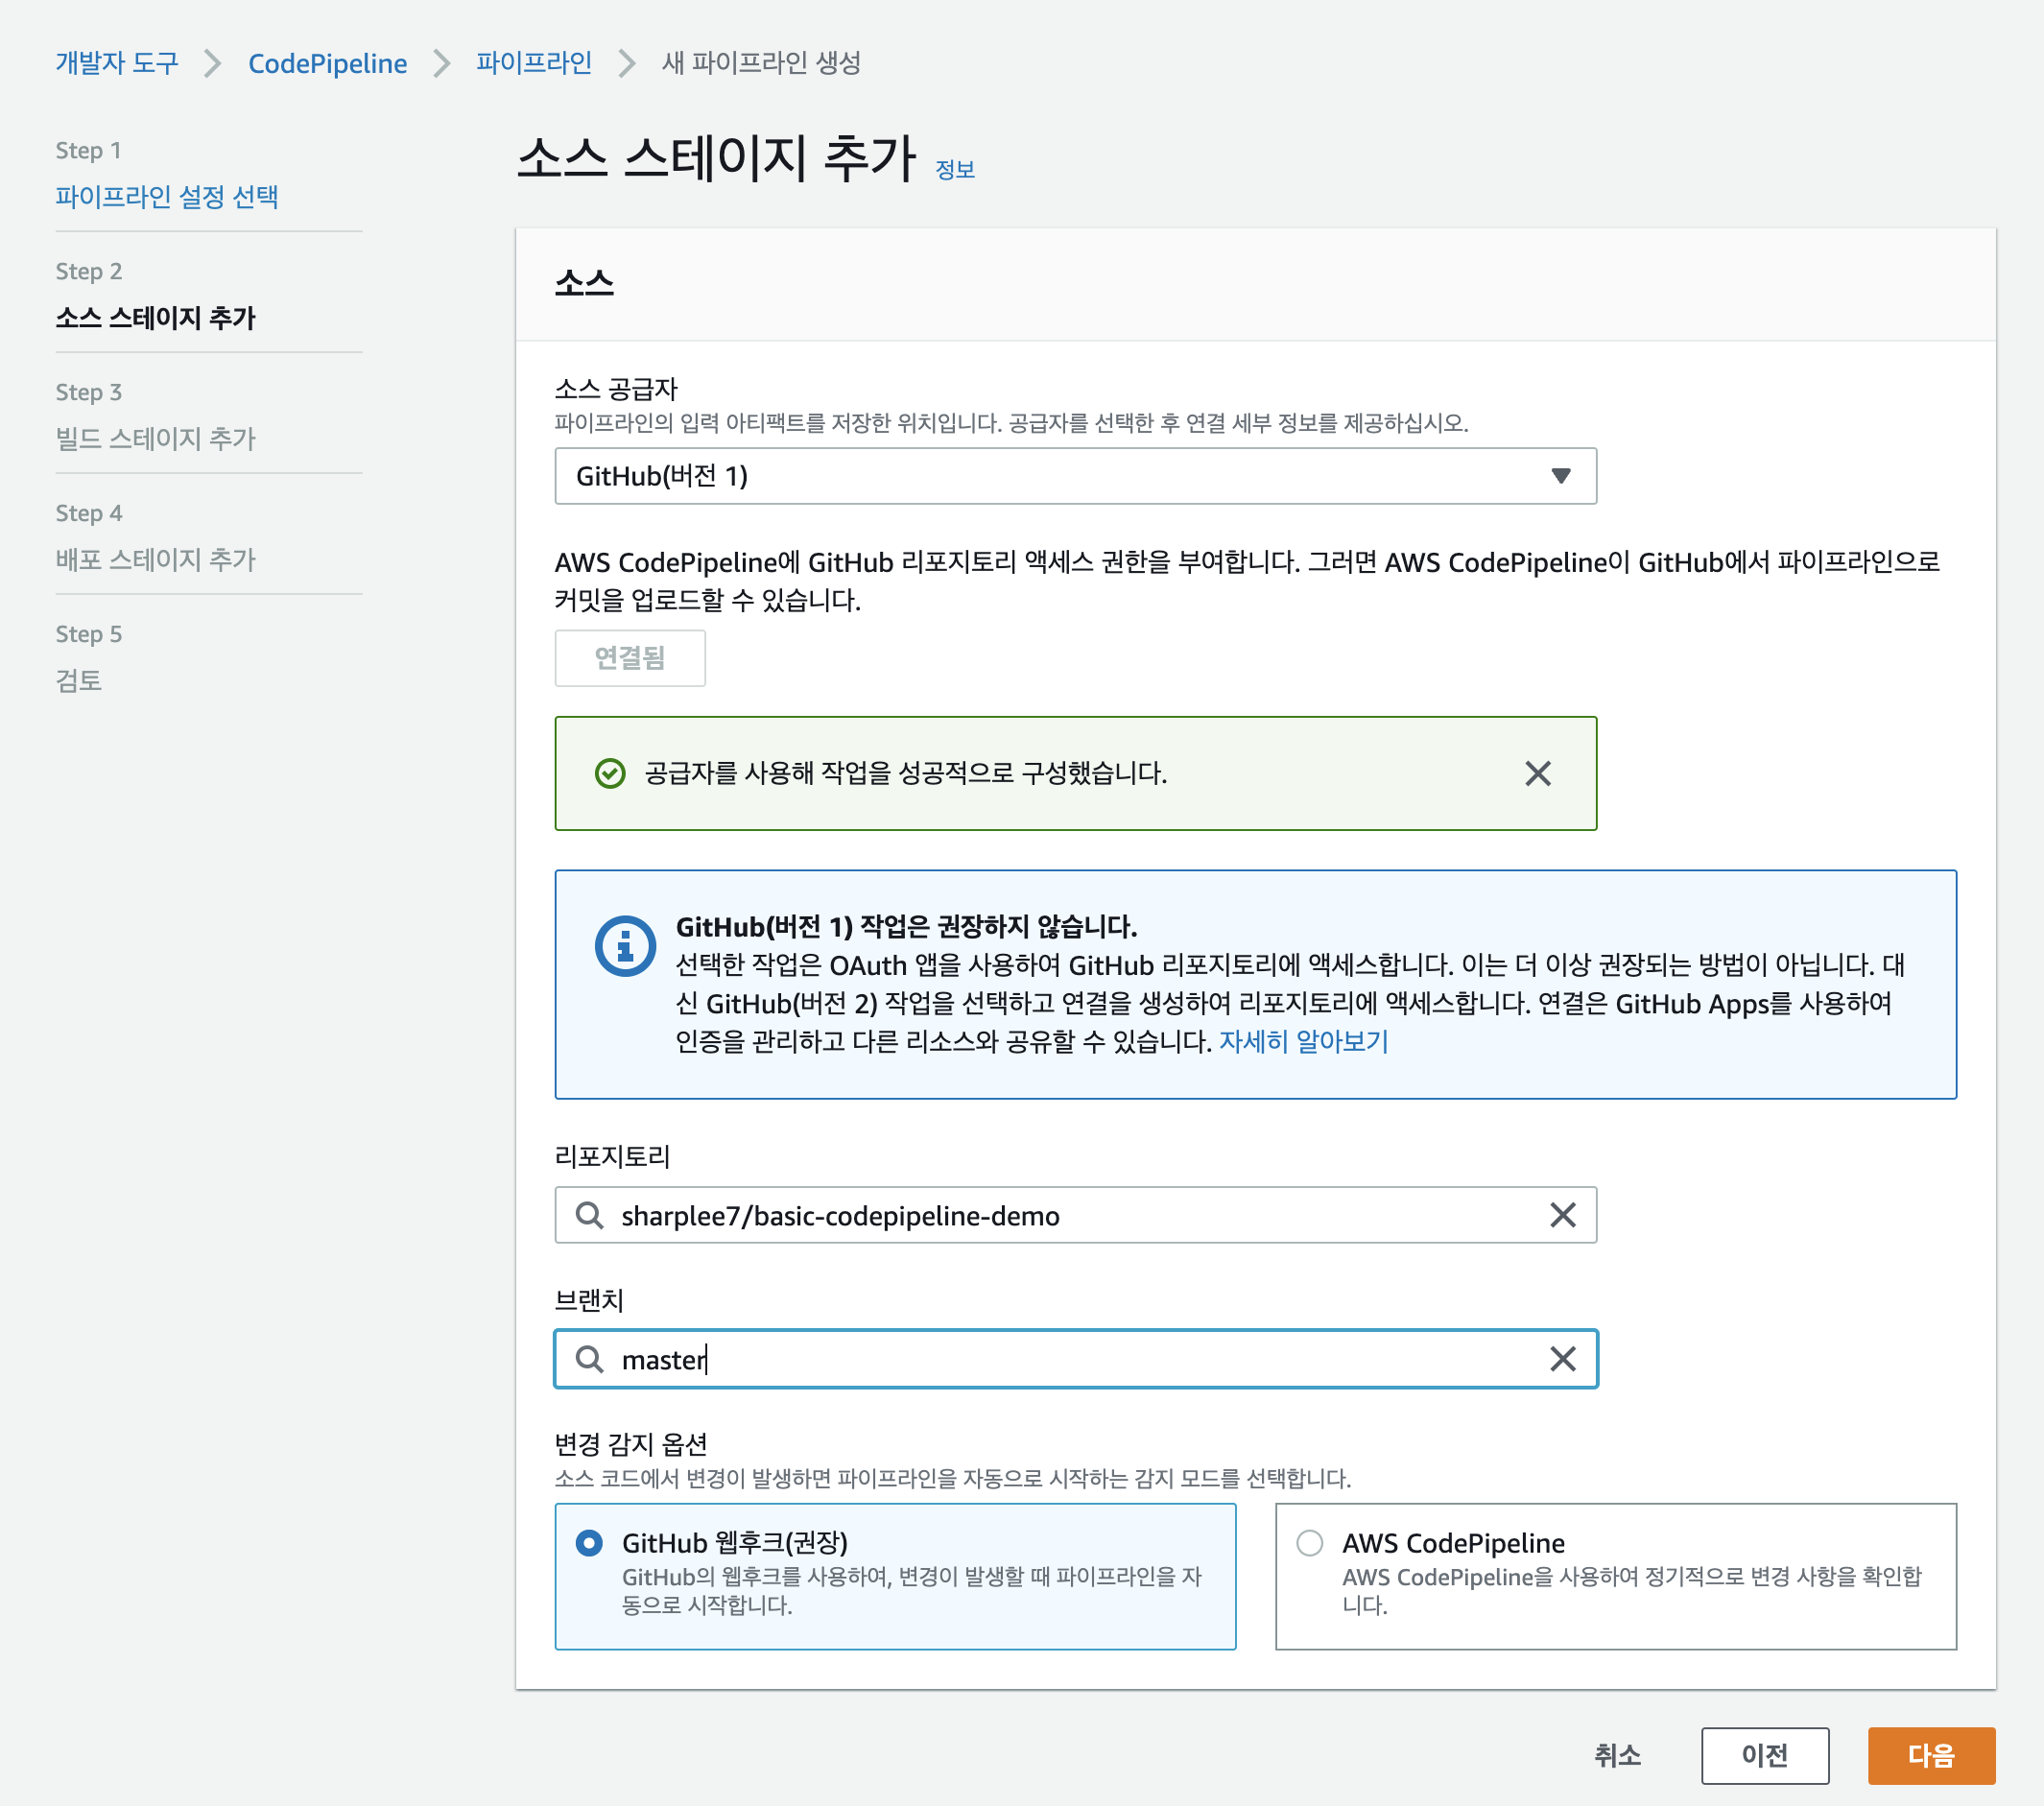Click the search icon in the repository field
Screen dimensions: 2044x1806
(589, 1215)
